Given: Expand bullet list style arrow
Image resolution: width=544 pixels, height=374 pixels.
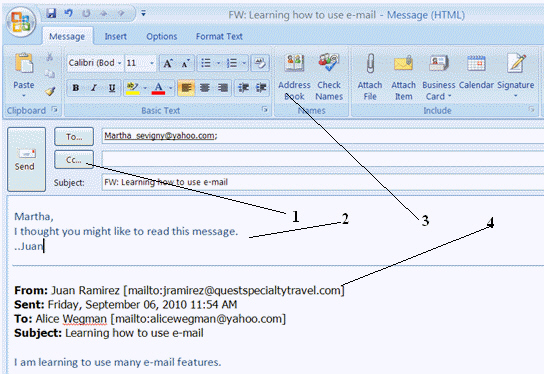Looking at the screenshot, I should 219,63.
